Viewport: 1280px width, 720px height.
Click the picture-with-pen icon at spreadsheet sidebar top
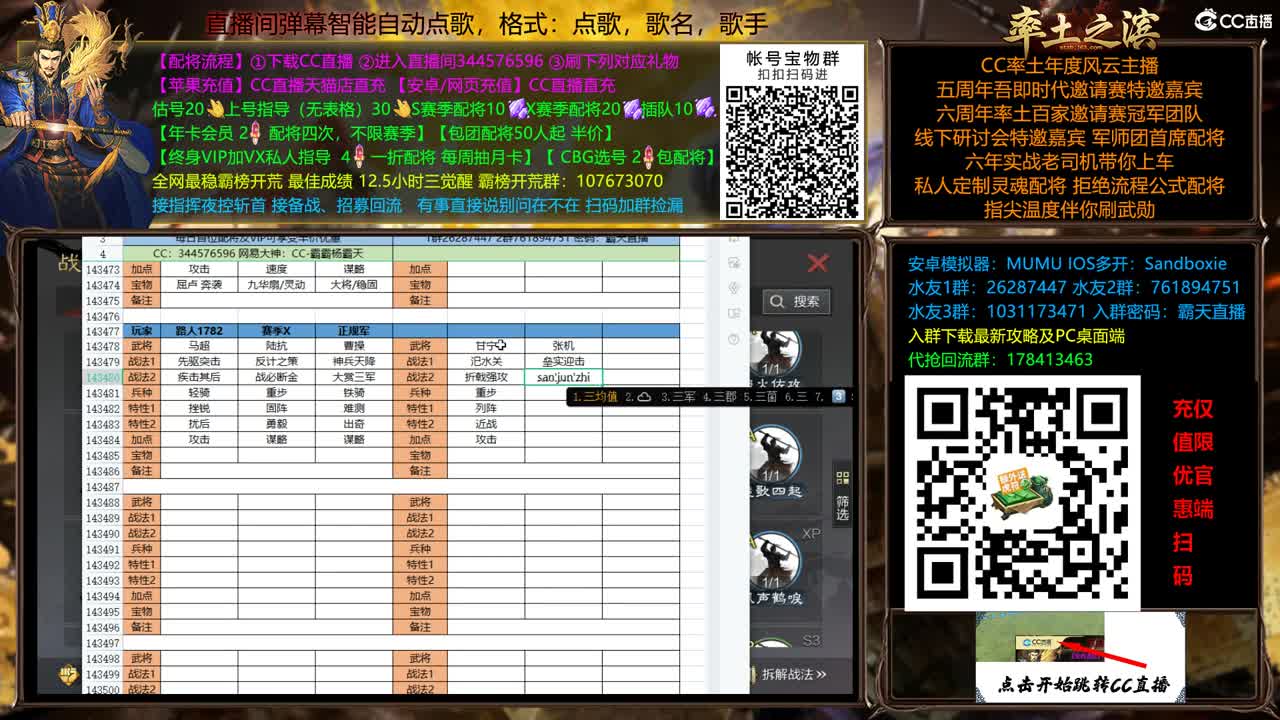(x=734, y=262)
